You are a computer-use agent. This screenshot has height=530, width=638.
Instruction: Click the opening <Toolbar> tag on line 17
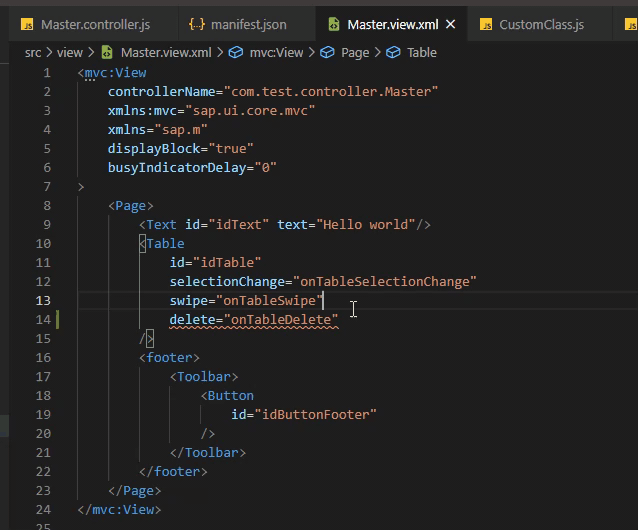[x=204, y=377]
